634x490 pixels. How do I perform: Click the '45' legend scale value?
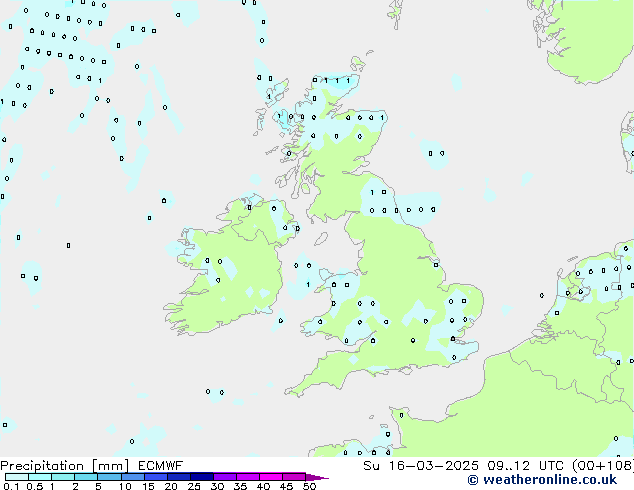pos(286,486)
